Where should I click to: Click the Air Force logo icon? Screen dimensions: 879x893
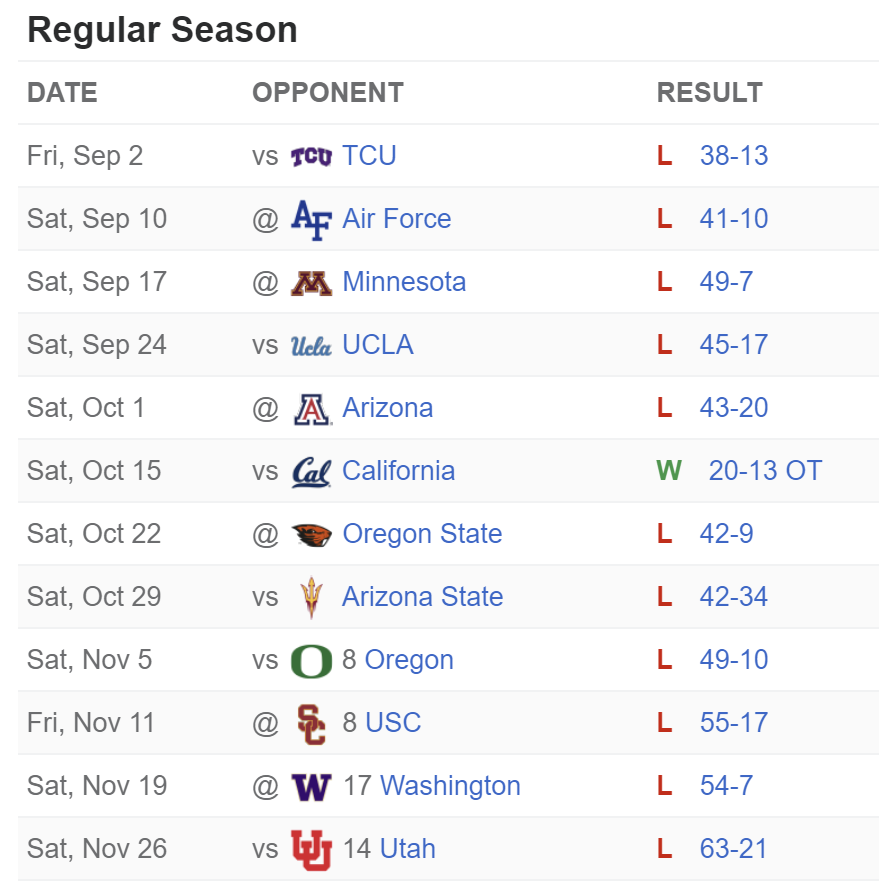click(311, 220)
